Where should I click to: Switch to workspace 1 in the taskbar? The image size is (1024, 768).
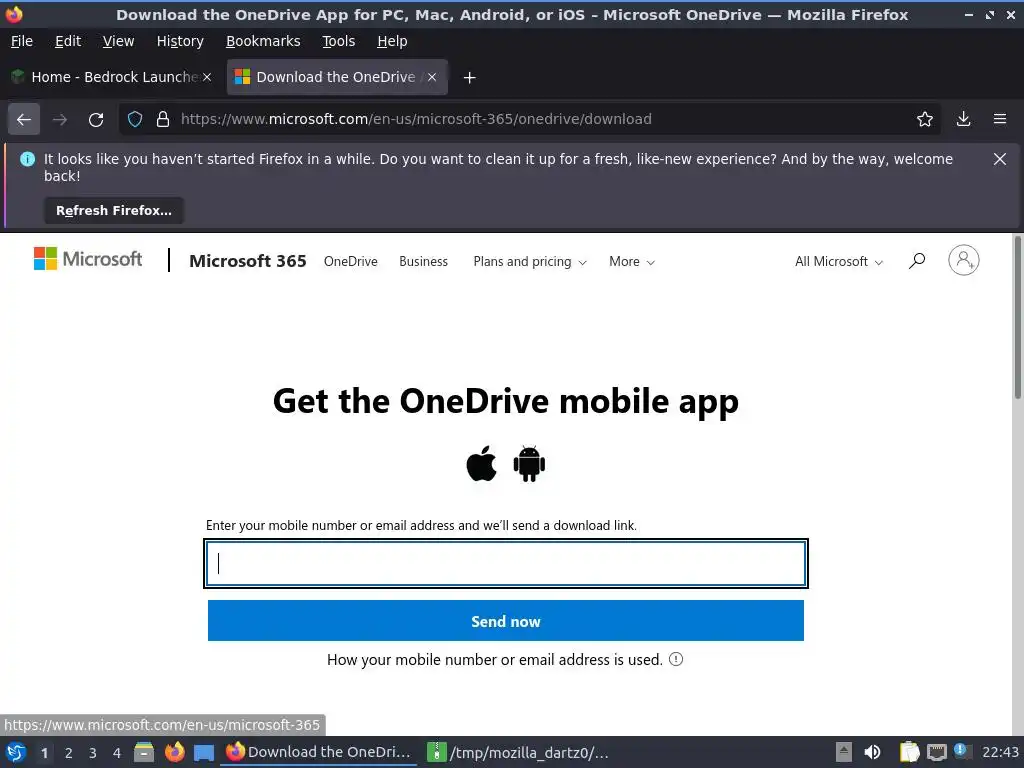44,753
